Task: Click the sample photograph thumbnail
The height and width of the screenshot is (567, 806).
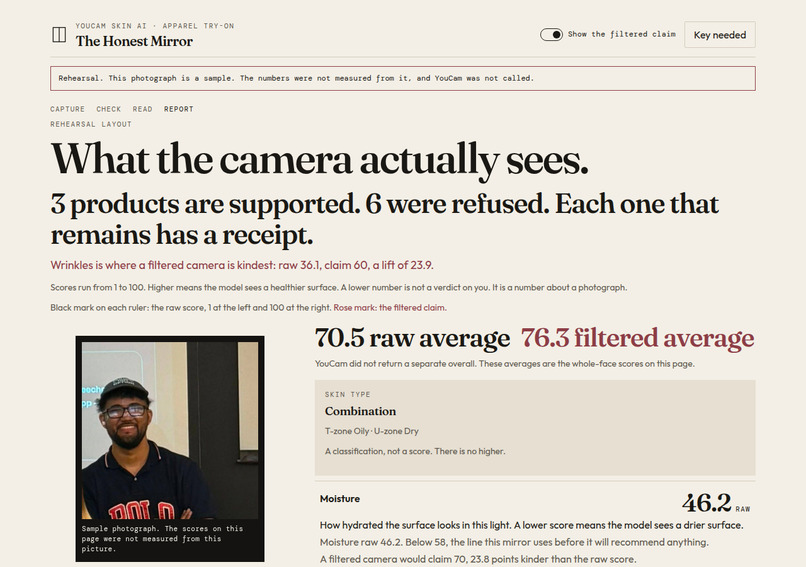Action: click(170, 430)
